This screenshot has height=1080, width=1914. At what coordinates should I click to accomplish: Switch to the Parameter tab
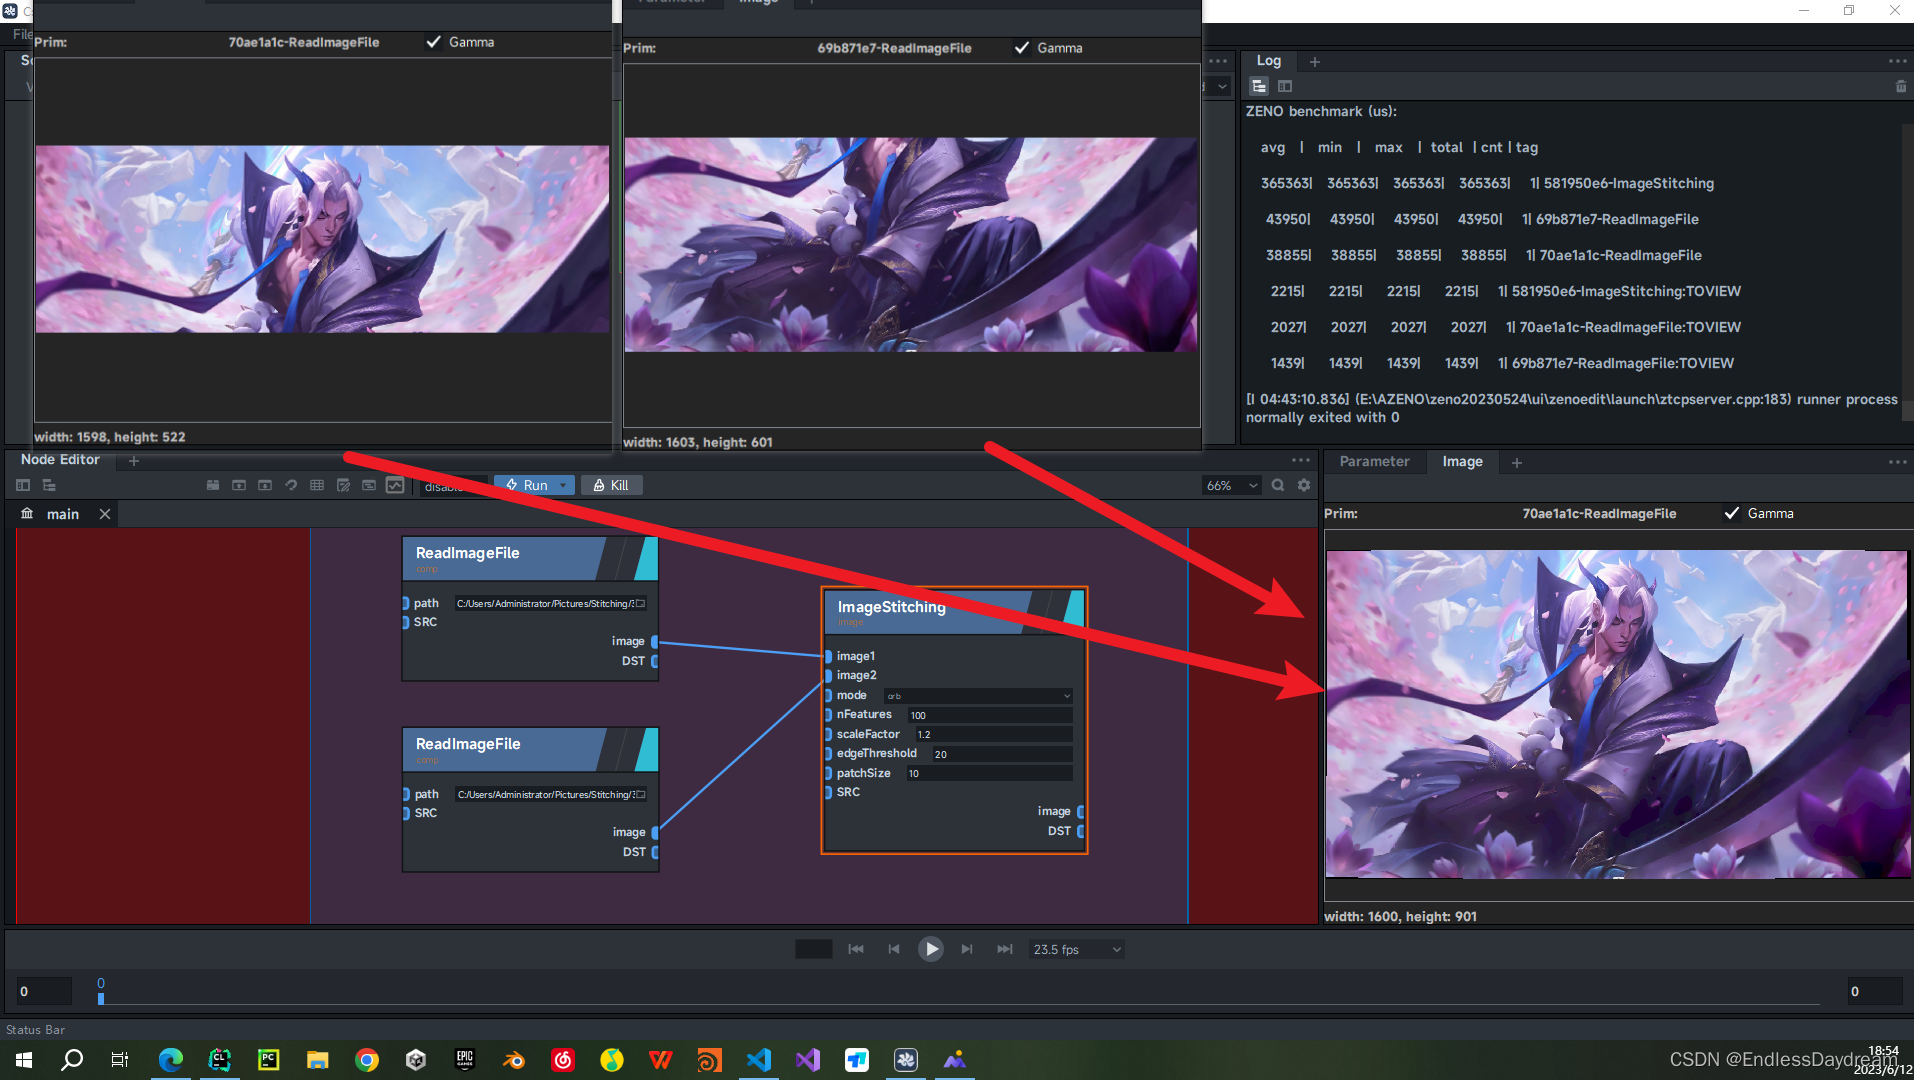1374,461
